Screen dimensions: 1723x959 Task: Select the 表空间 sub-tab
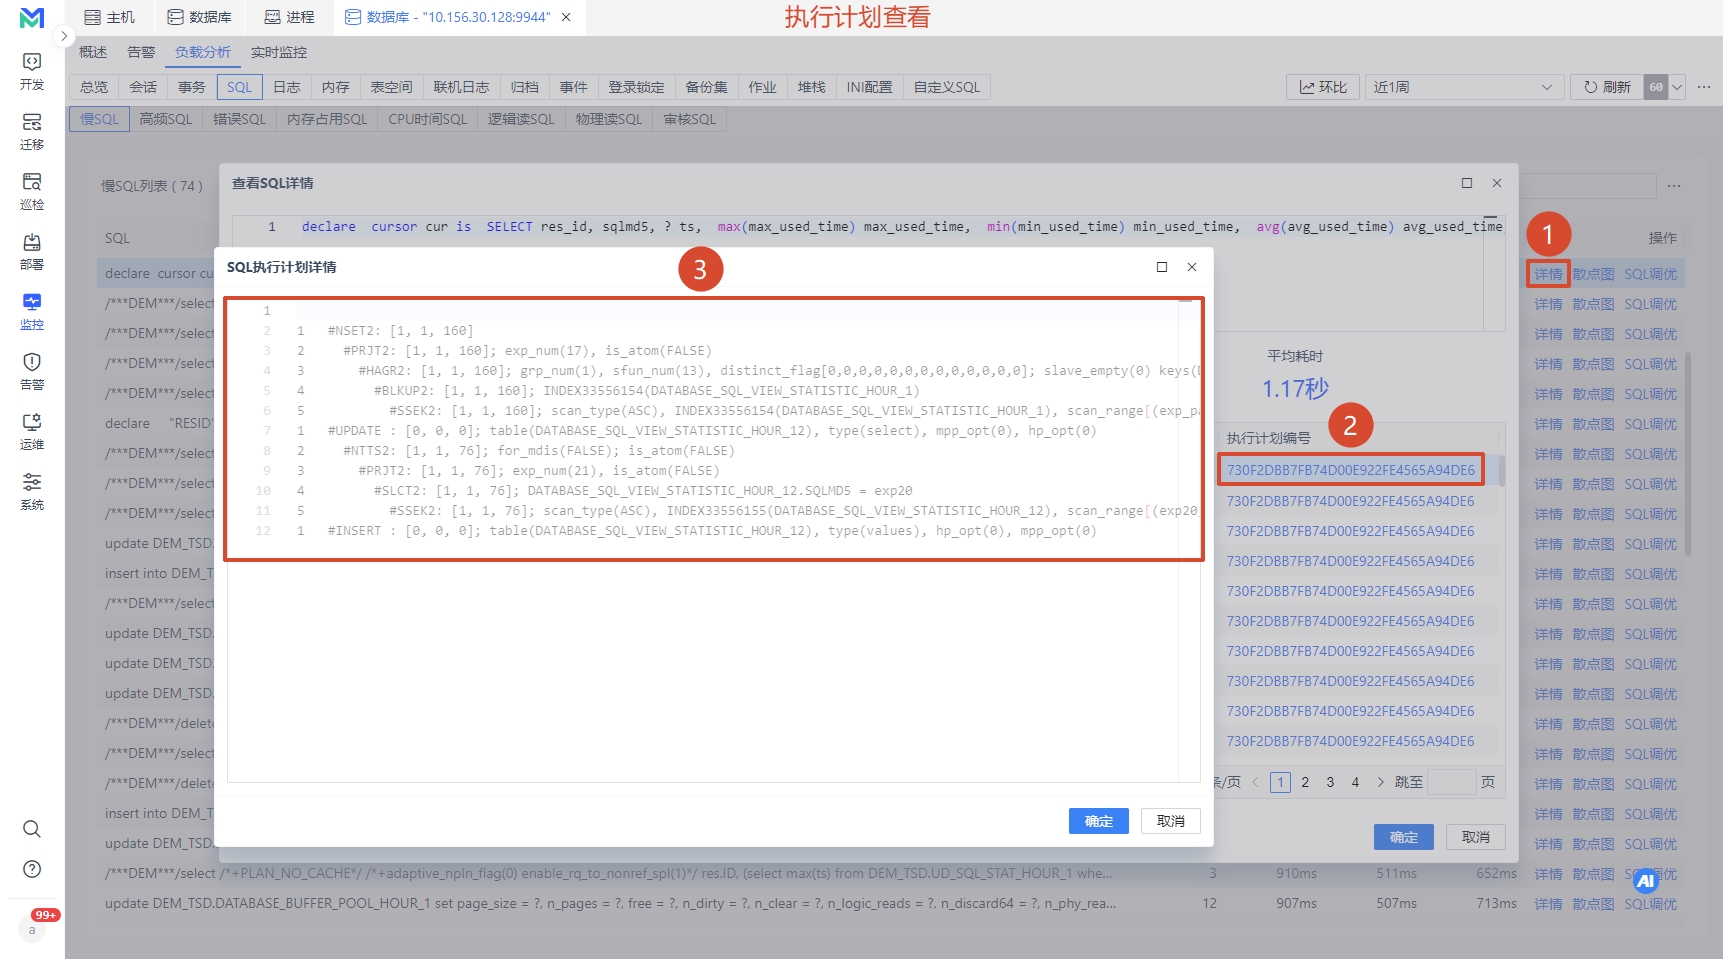click(x=391, y=87)
